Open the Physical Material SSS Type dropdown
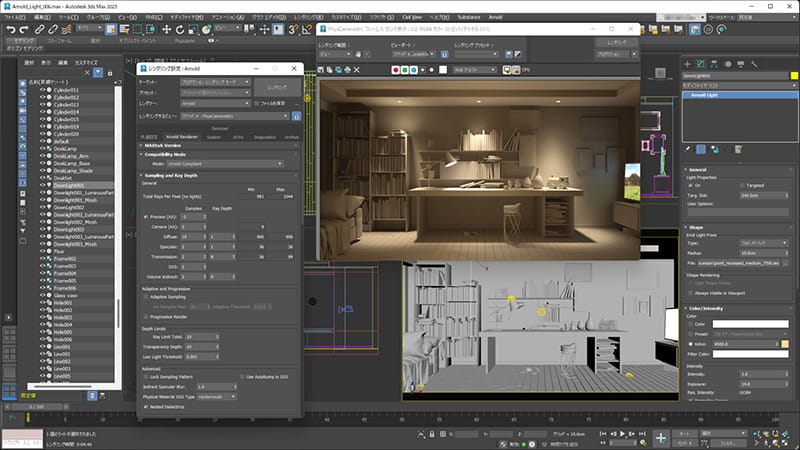800x450 pixels. click(217, 396)
